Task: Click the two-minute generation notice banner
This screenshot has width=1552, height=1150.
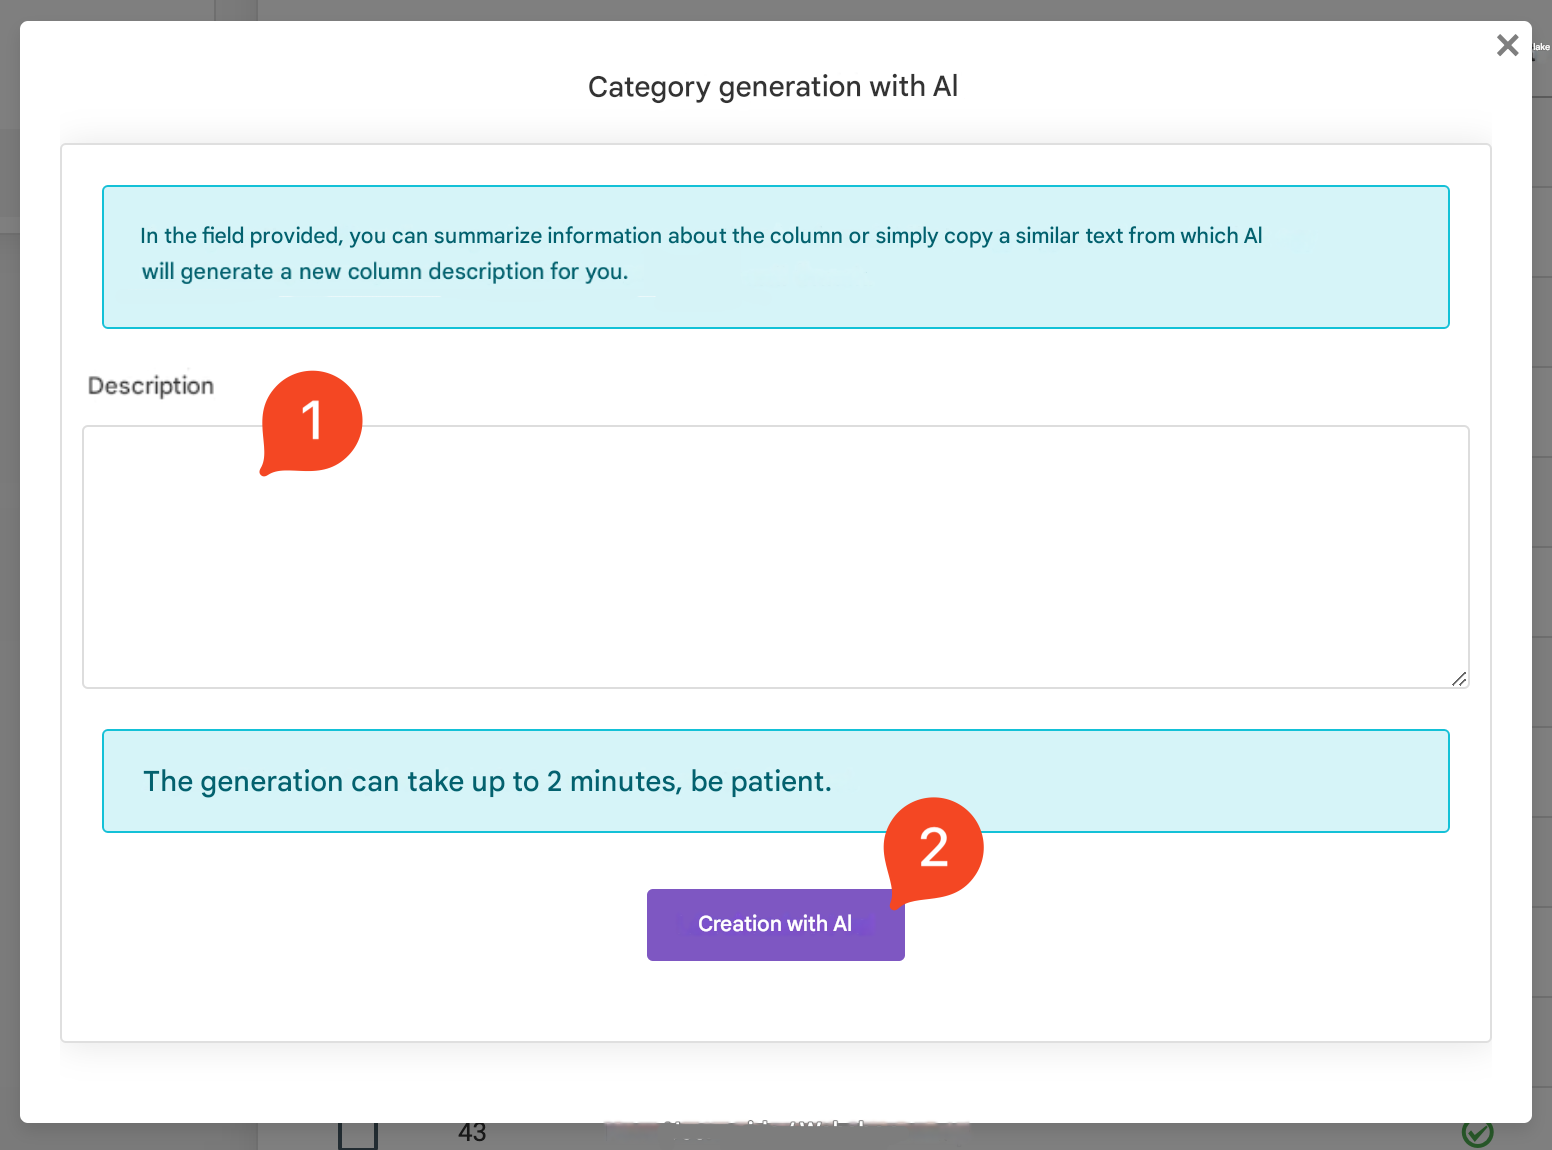Action: coord(775,781)
